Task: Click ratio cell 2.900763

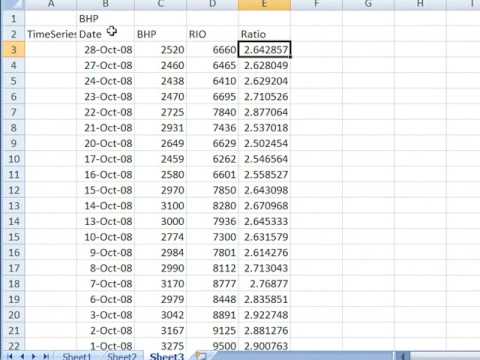Action: 264,346
